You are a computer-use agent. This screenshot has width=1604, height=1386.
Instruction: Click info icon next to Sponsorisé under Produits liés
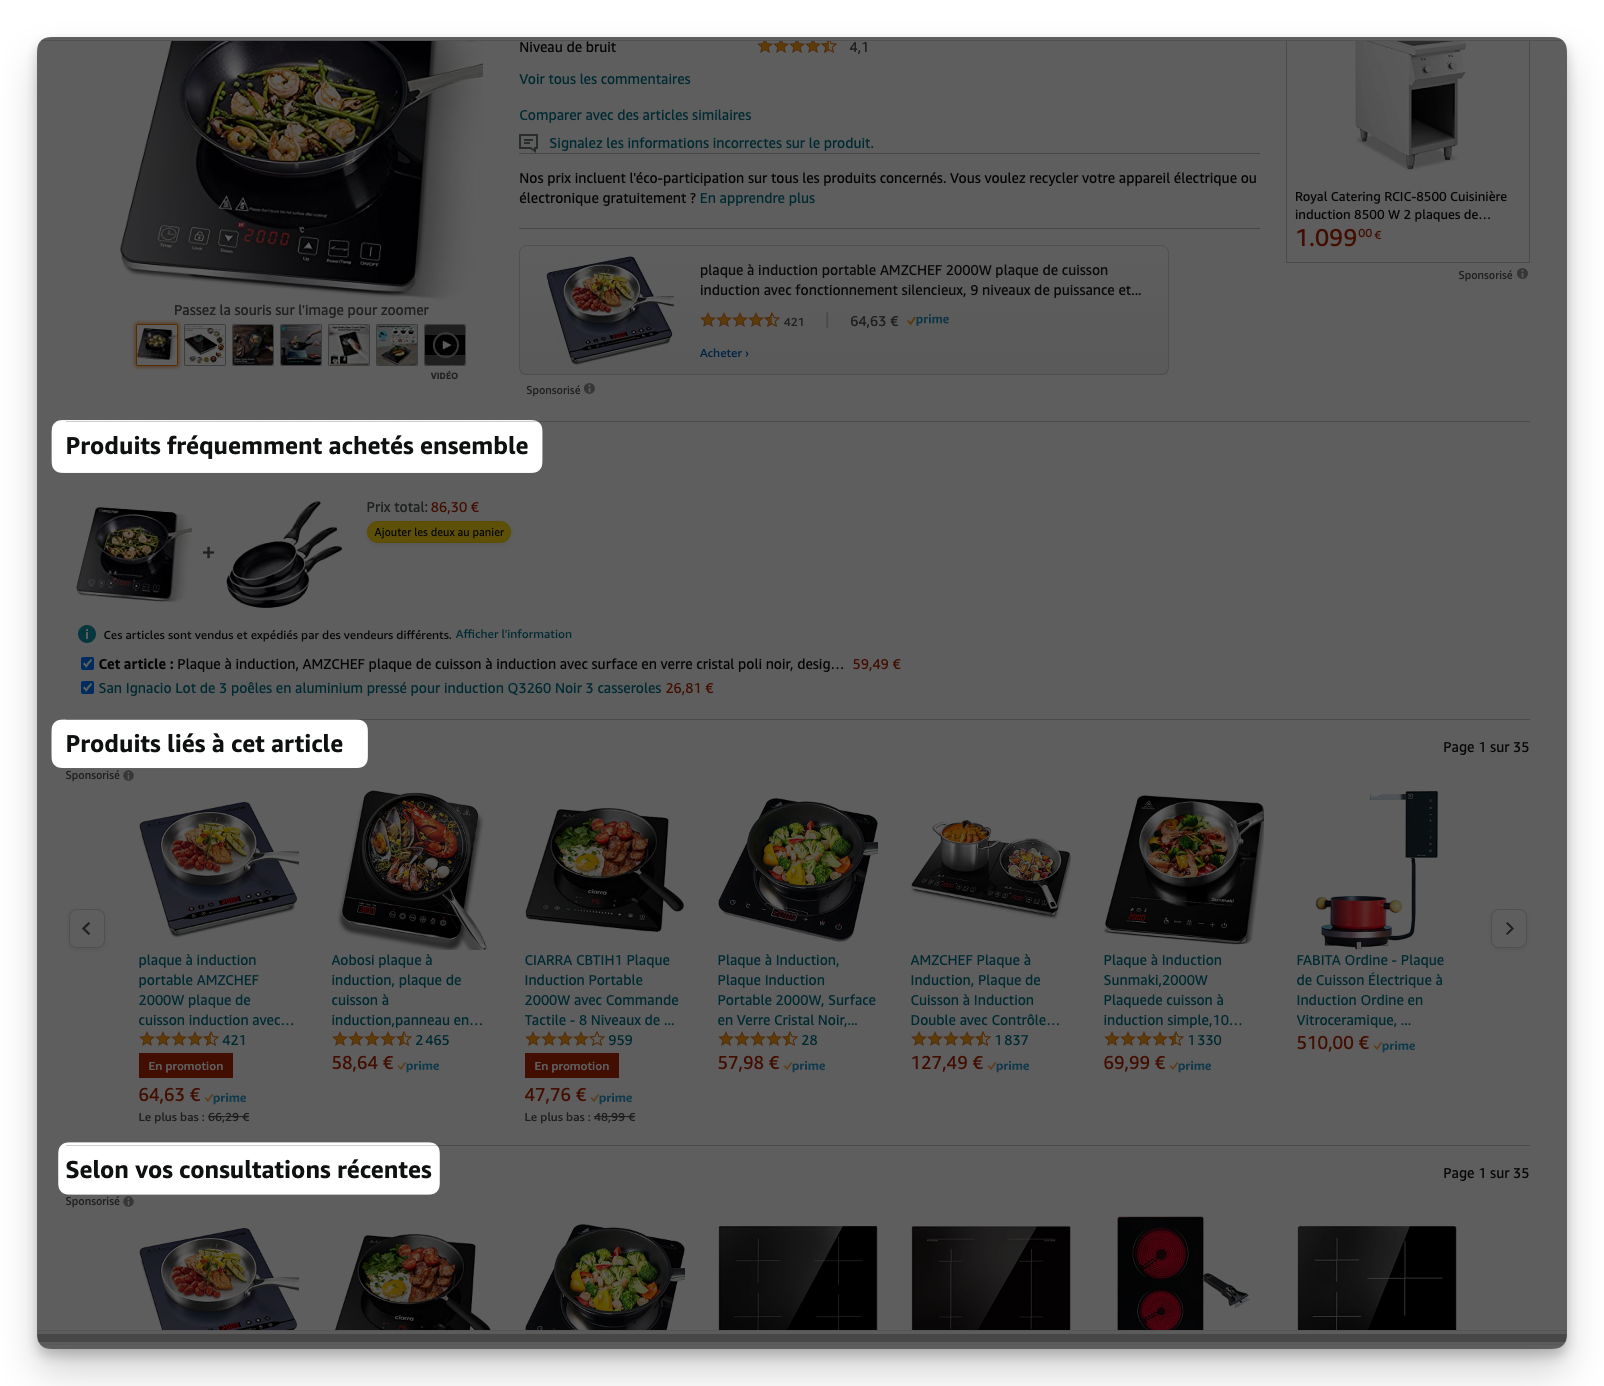tap(128, 776)
